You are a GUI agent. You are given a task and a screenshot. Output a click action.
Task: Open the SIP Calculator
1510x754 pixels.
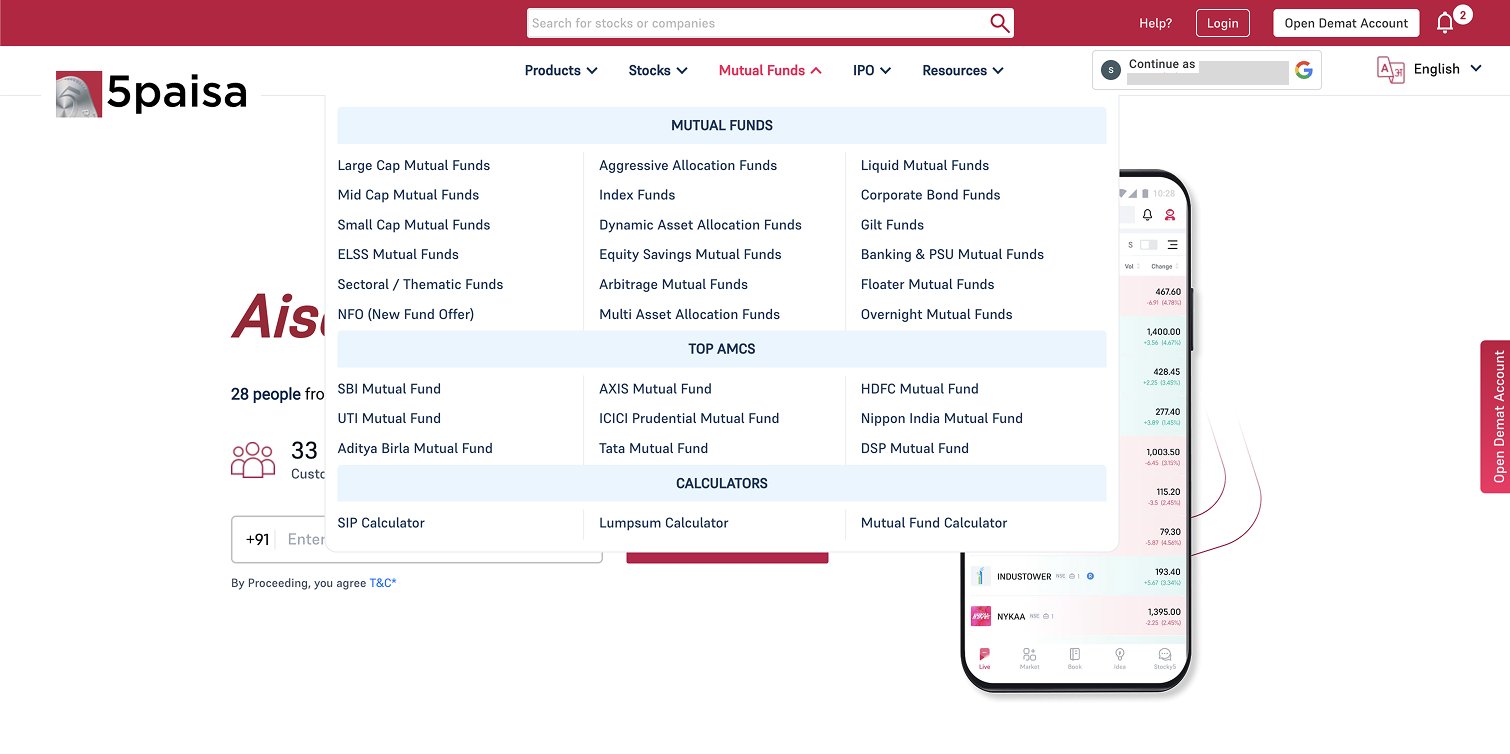click(x=381, y=522)
